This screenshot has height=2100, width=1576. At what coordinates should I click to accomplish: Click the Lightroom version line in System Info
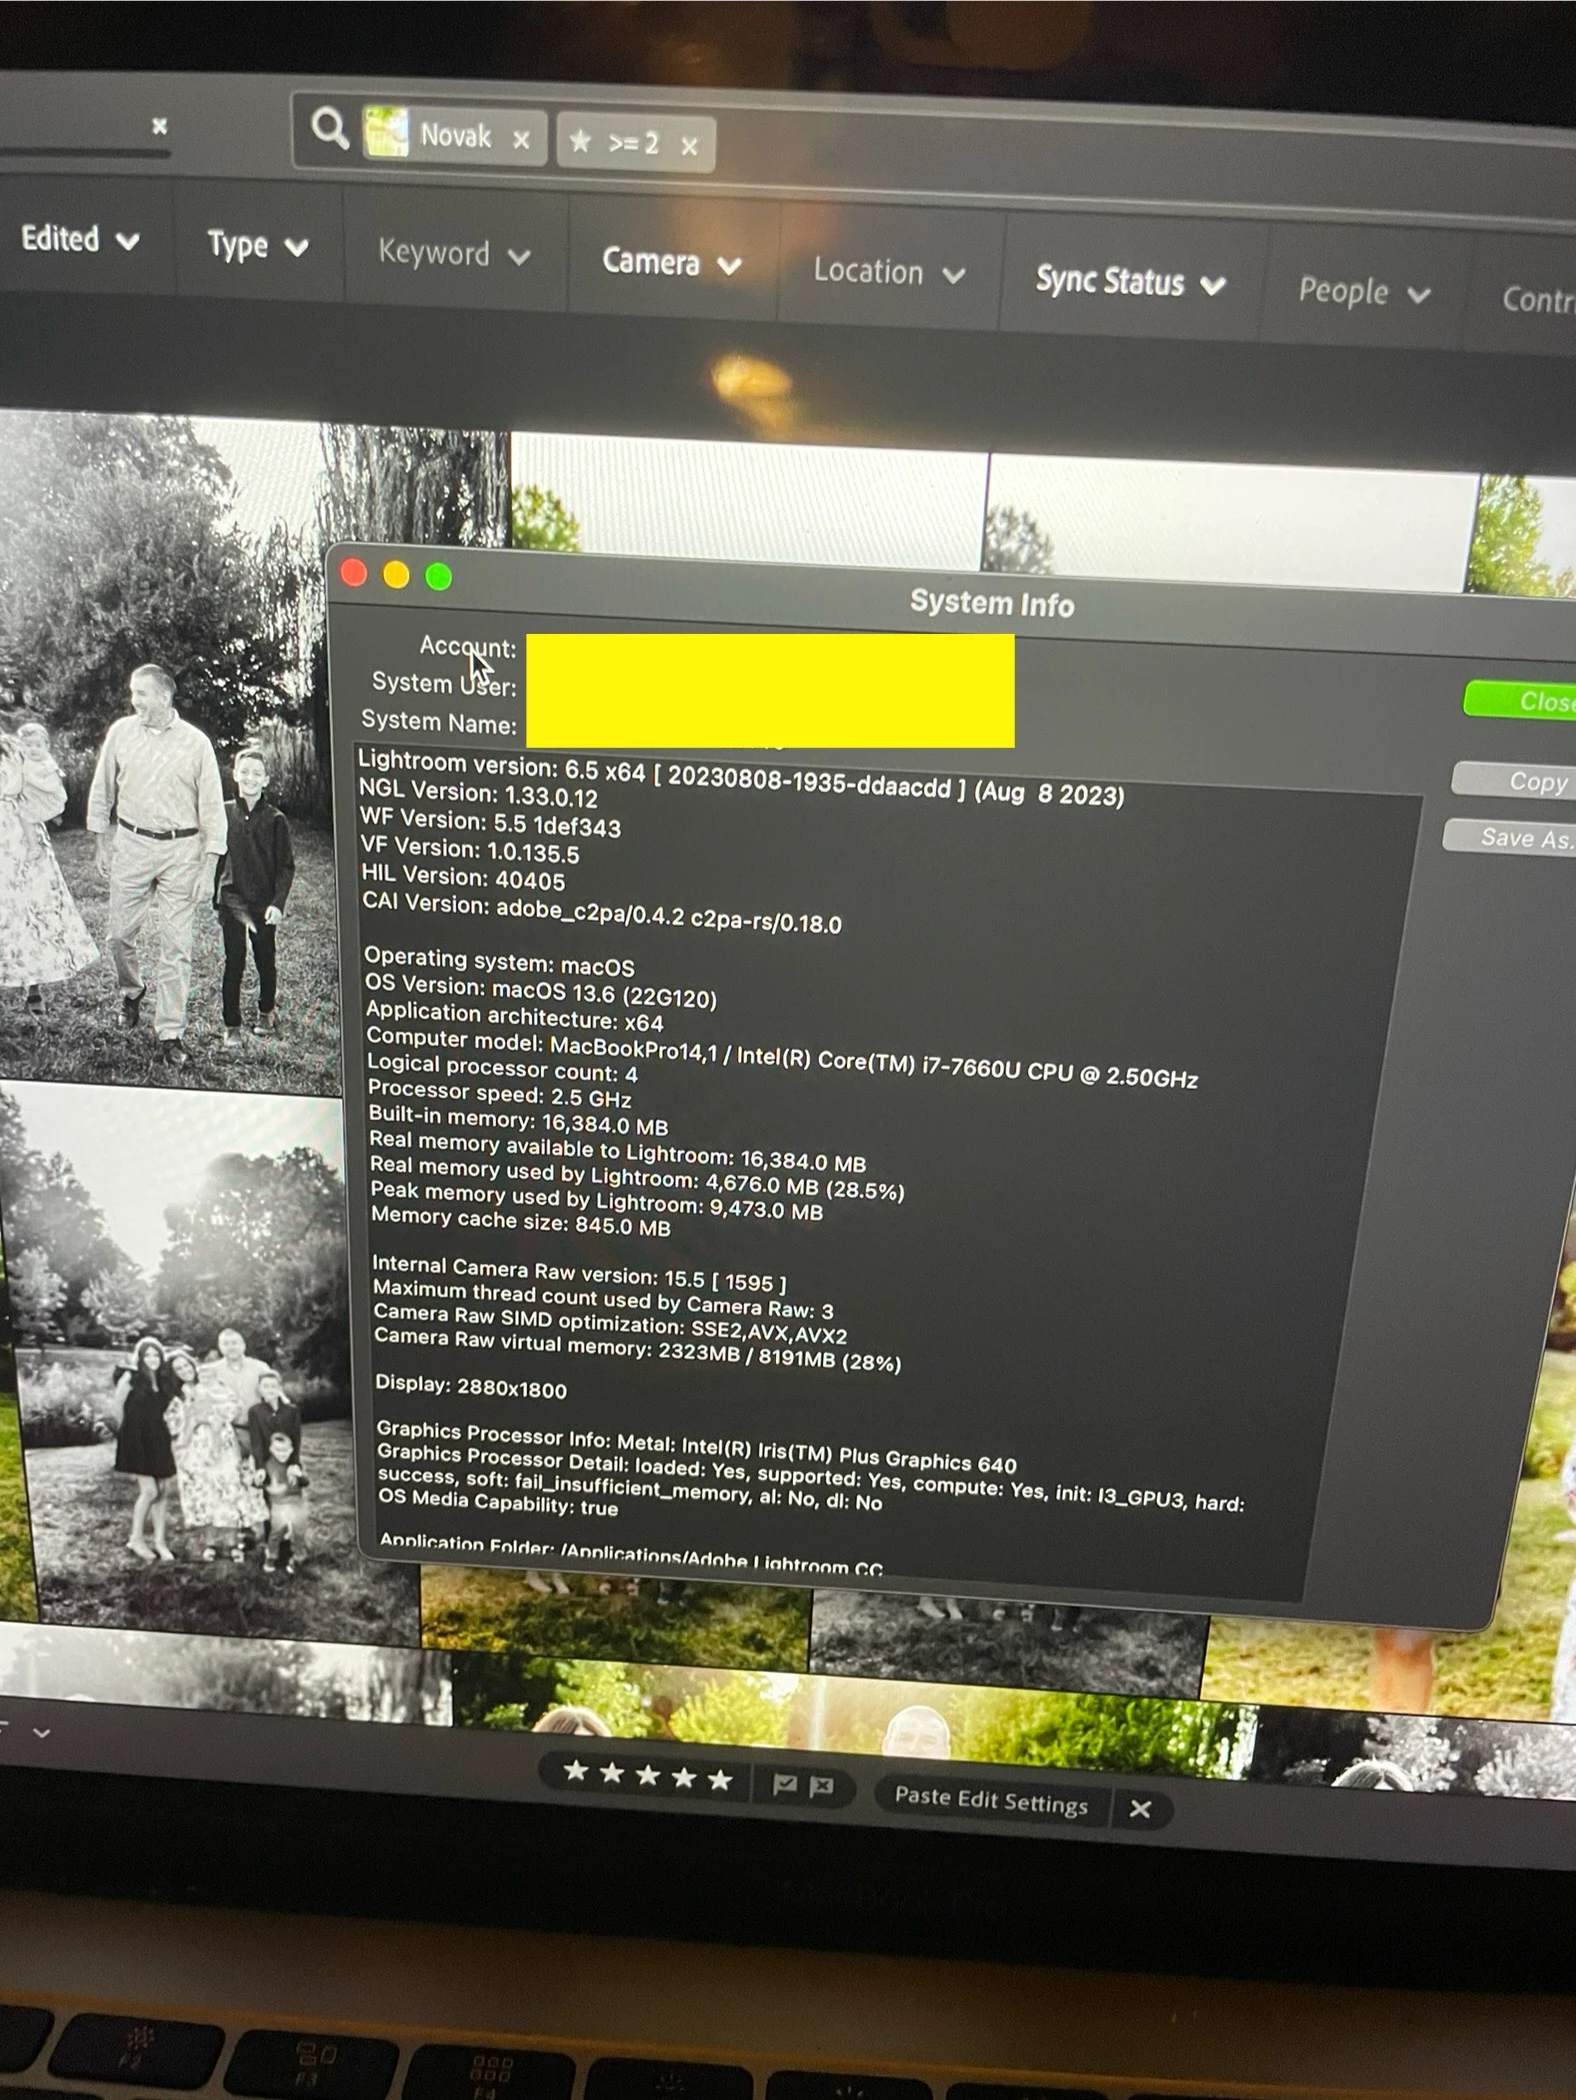tap(741, 780)
